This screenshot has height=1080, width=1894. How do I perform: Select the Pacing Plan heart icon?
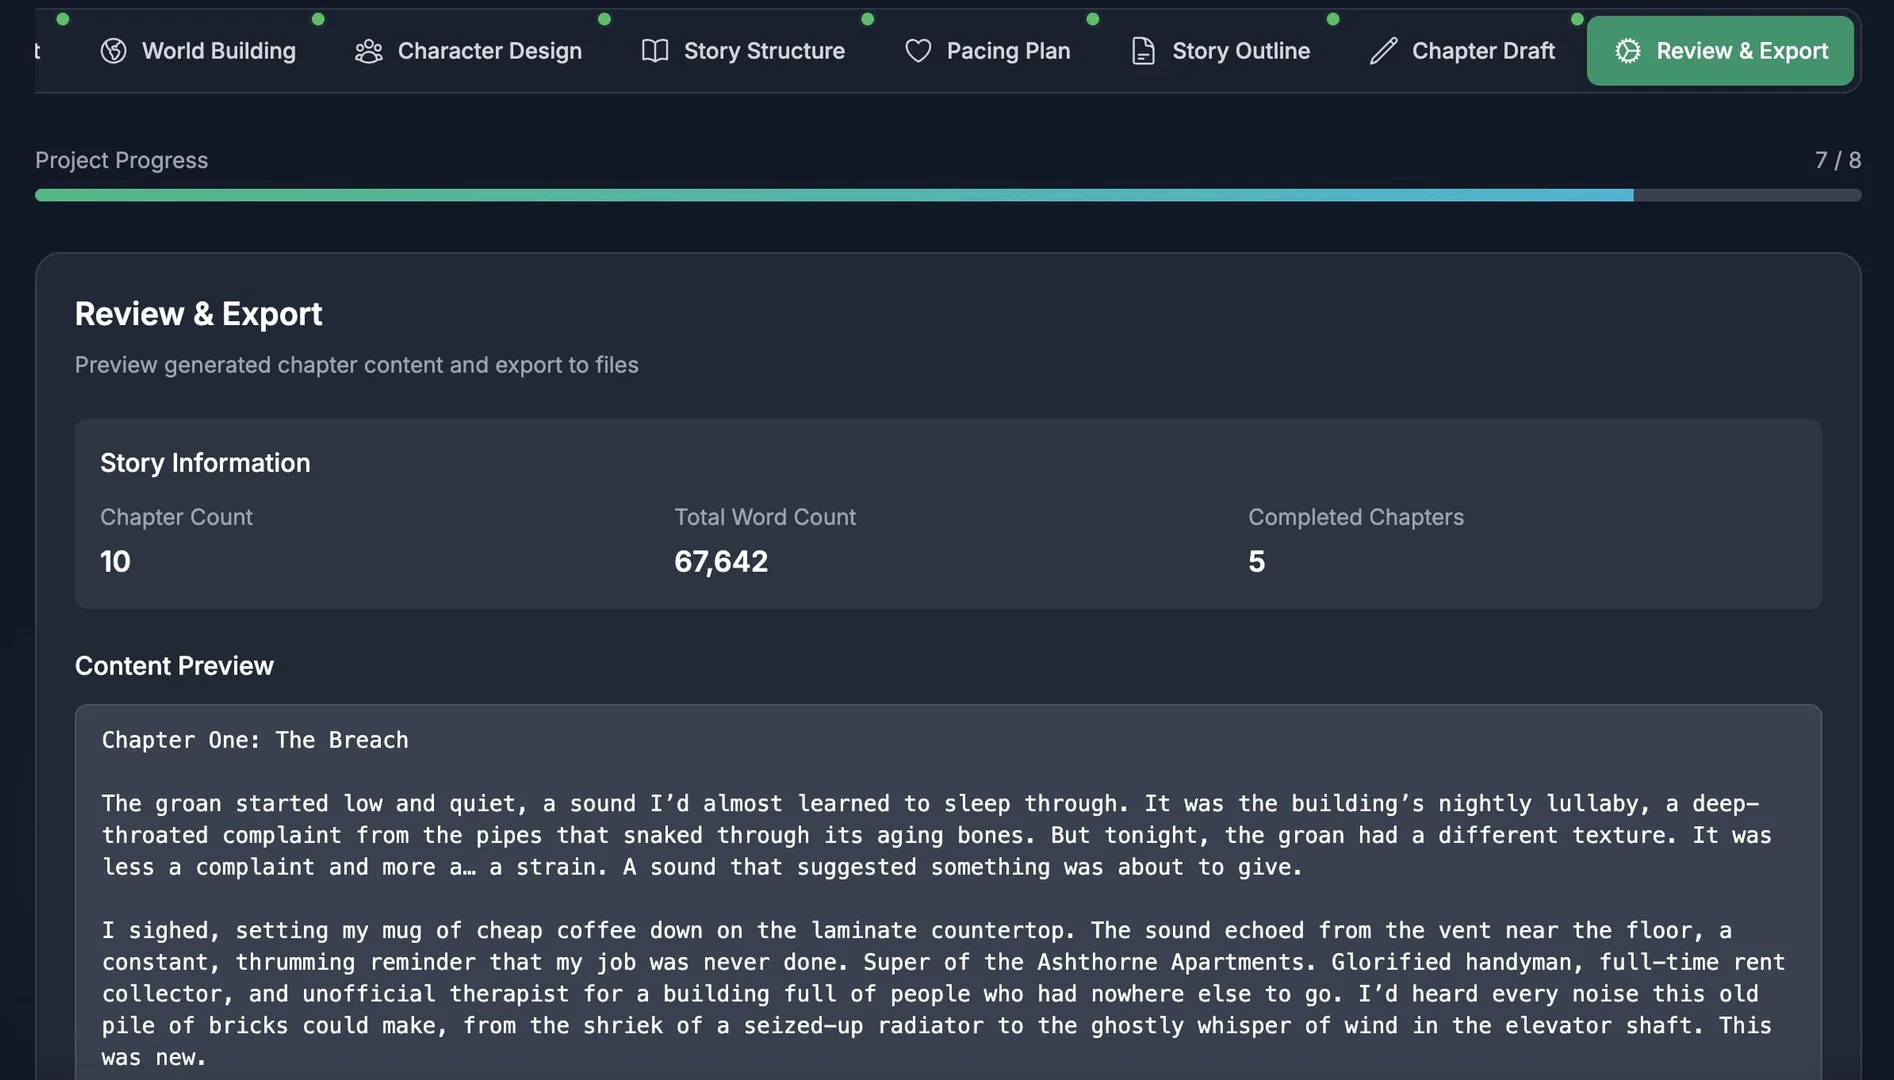(x=916, y=50)
